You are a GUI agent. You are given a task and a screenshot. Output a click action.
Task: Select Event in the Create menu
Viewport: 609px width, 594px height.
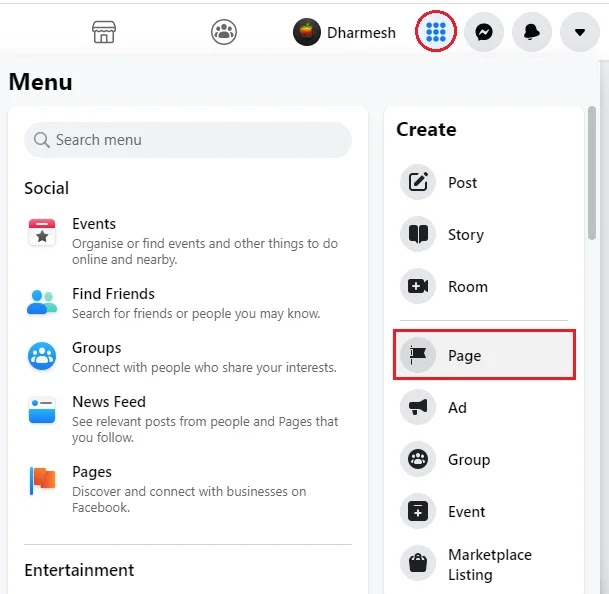tap(484, 511)
